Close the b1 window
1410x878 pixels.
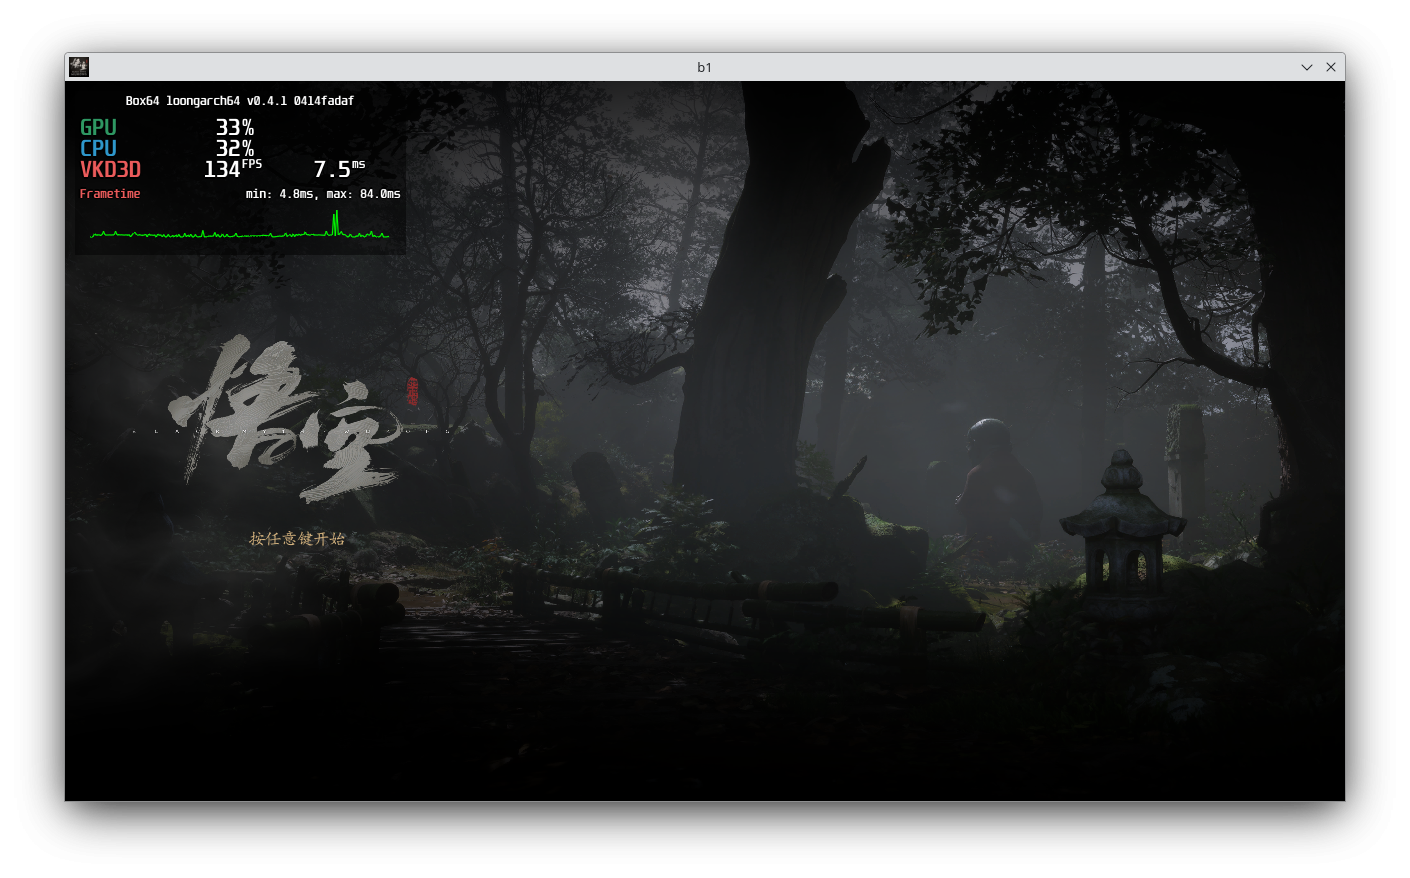coord(1331,67)
